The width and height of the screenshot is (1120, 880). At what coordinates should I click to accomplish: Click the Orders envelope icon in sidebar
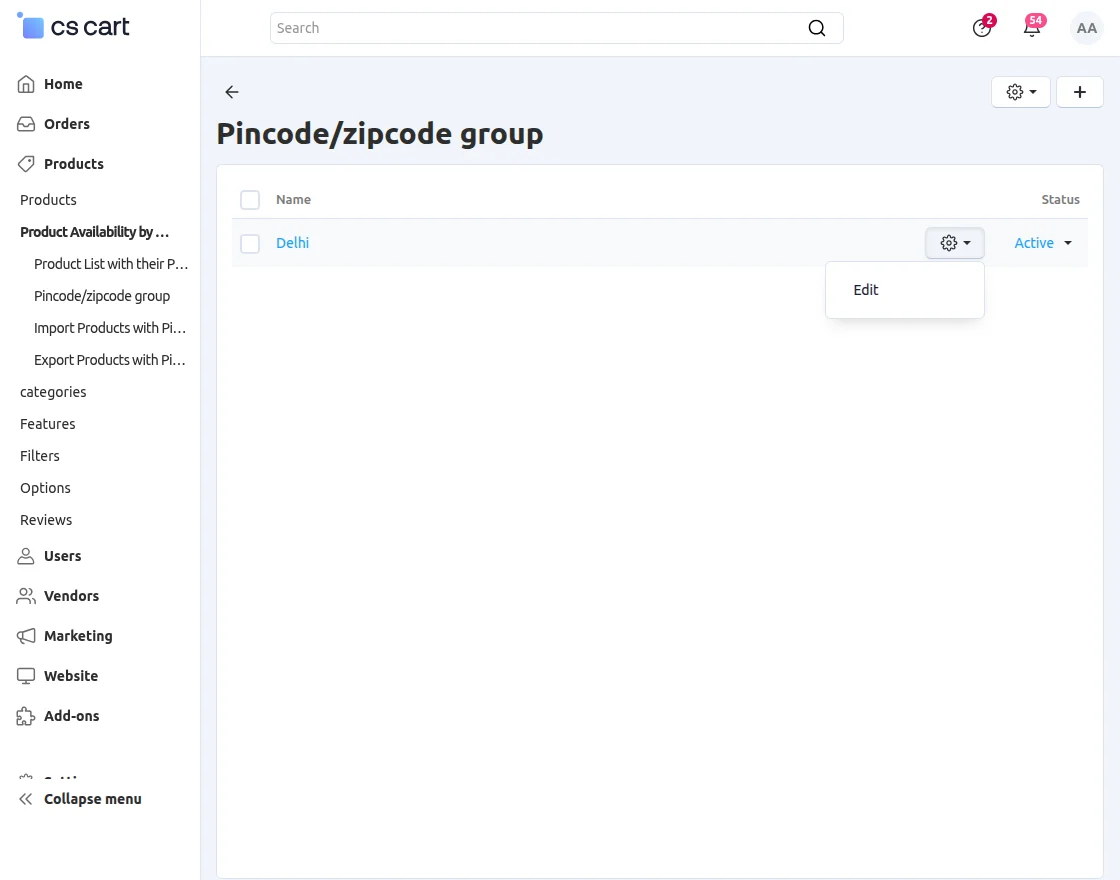click(25, 124)
